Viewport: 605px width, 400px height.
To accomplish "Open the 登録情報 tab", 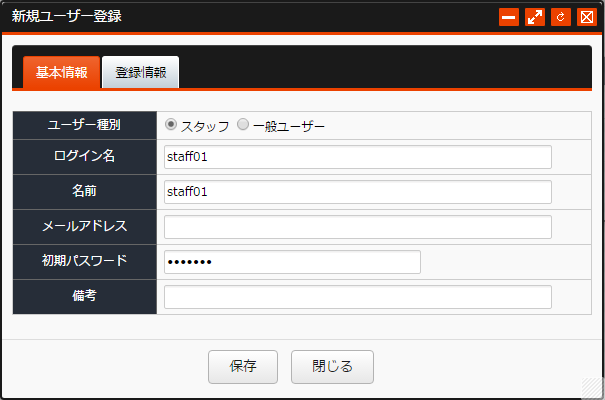I will pyautogui.click(x=140, y=72).
